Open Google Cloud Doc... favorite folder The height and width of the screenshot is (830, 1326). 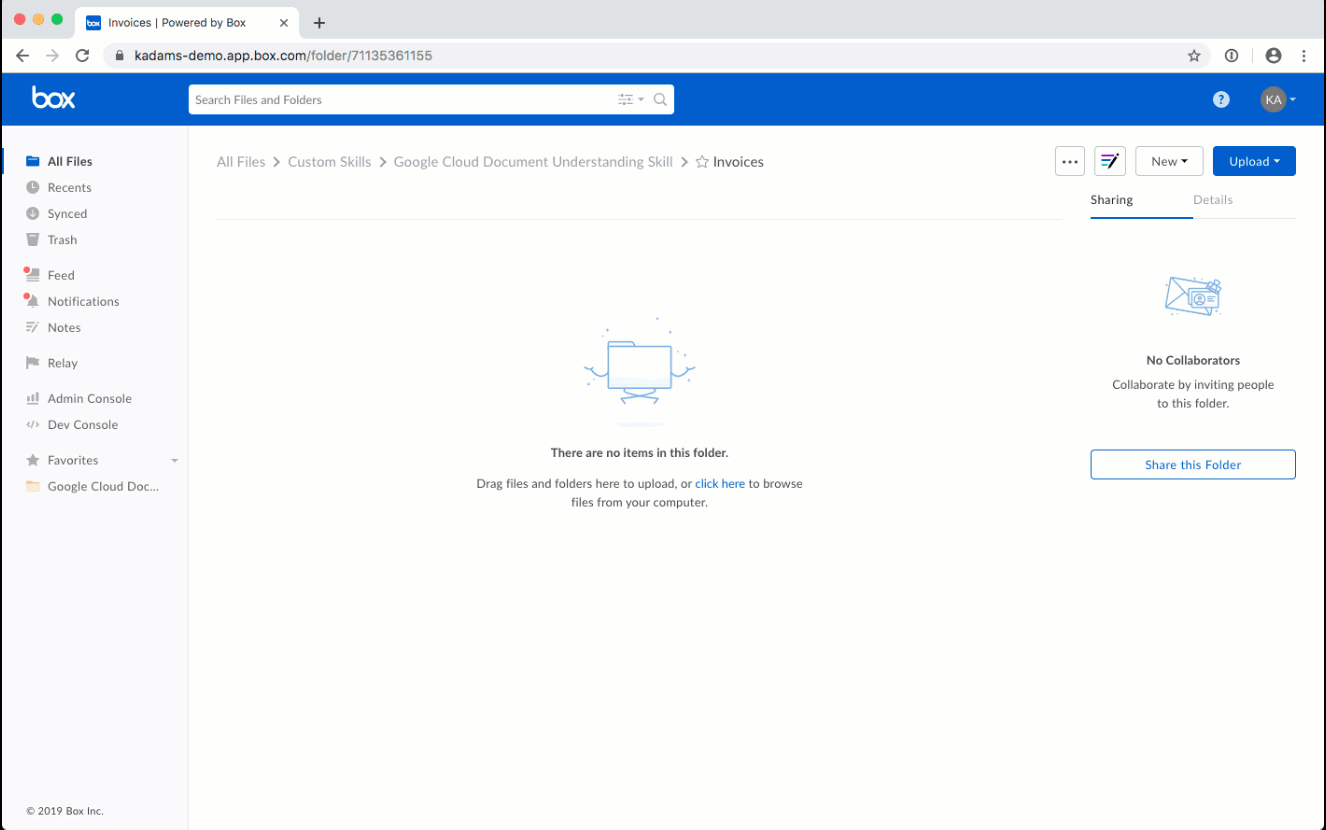pos(103,486)
